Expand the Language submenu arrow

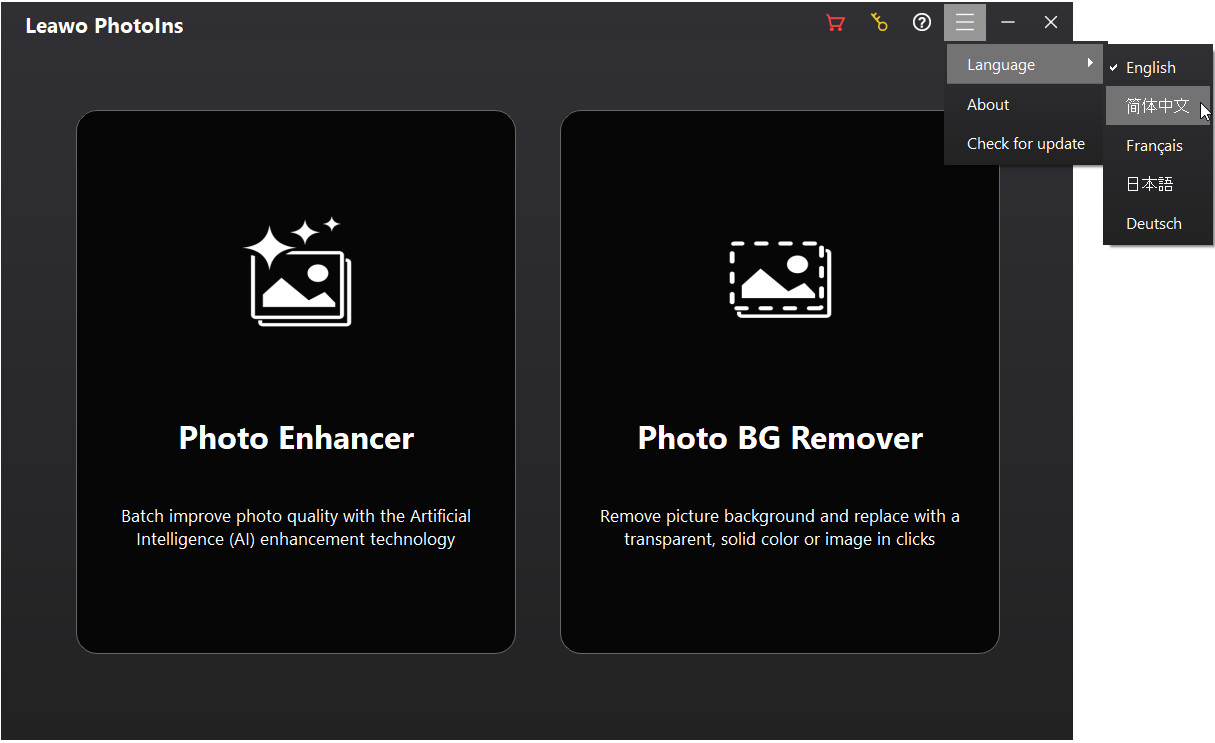click(1090, 64)
